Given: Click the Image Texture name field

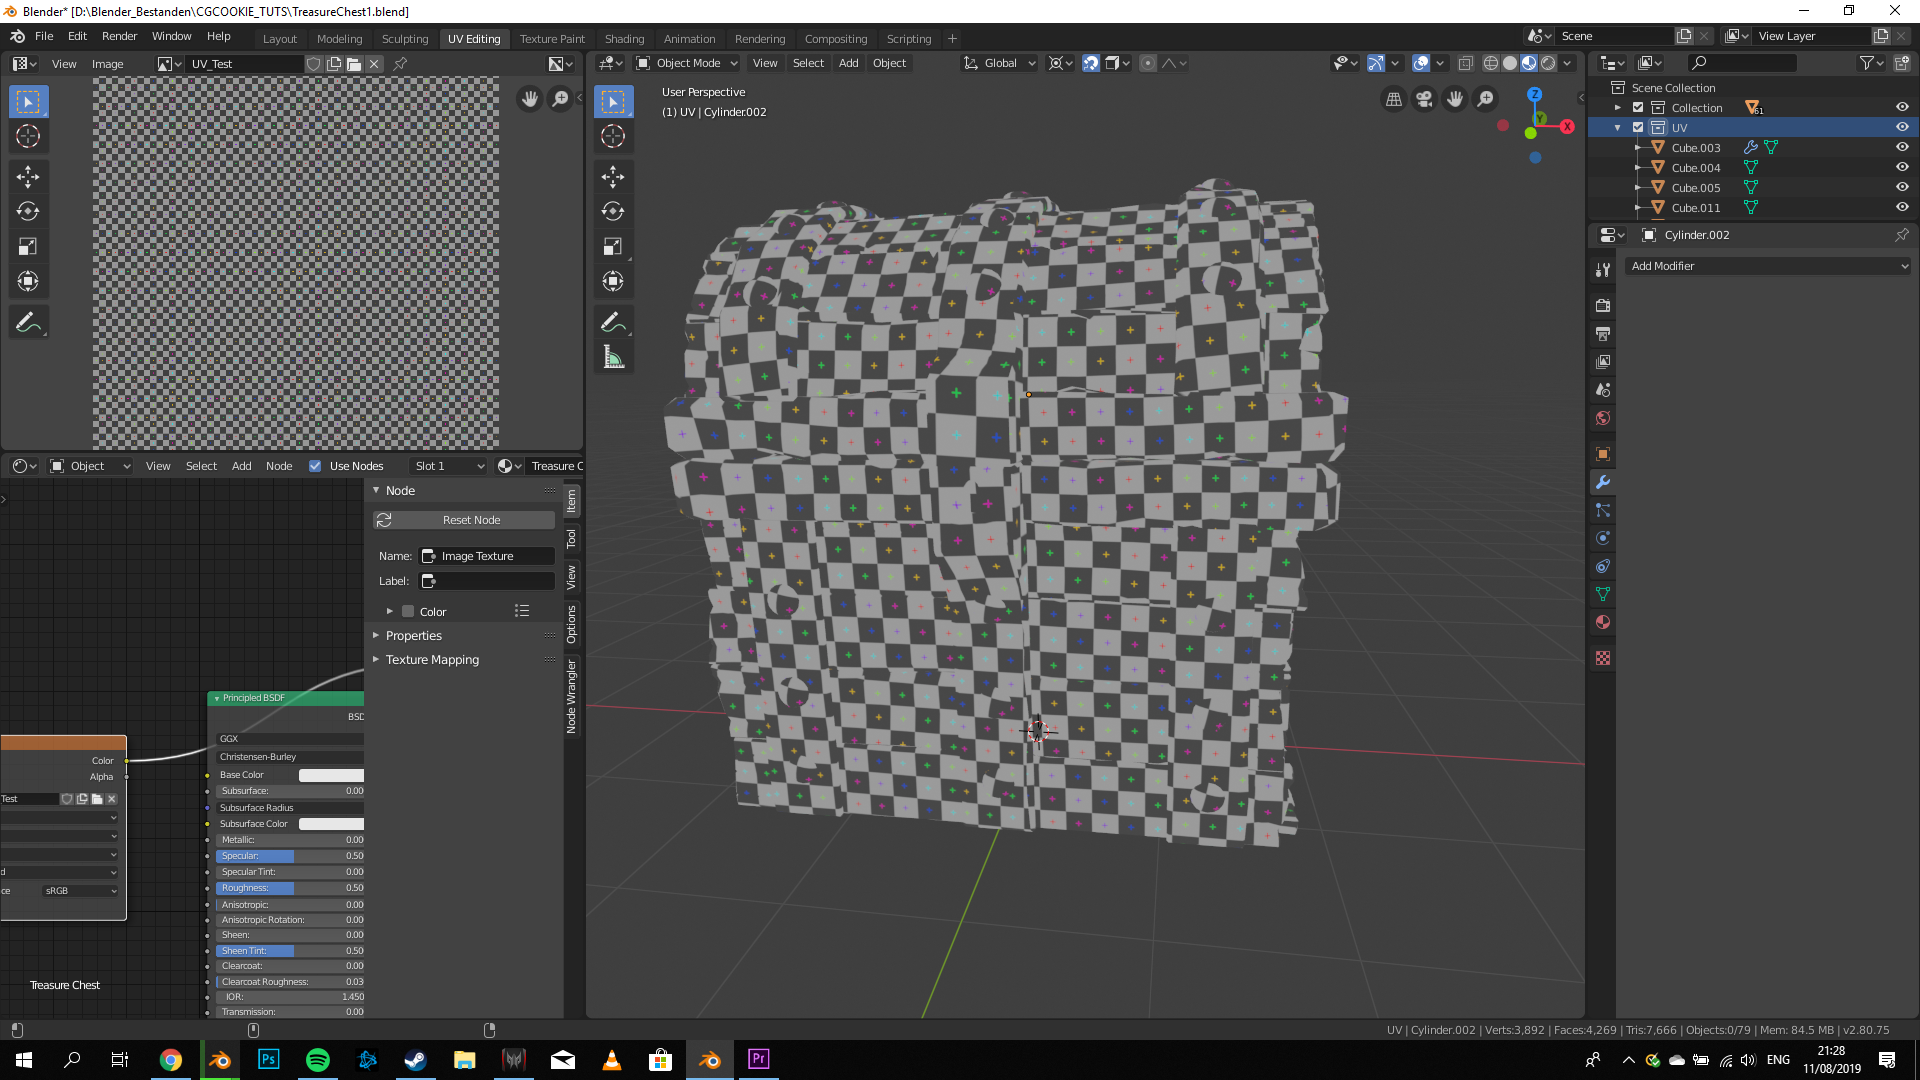Looking at the screenshot, I should (x=487, y=556).
